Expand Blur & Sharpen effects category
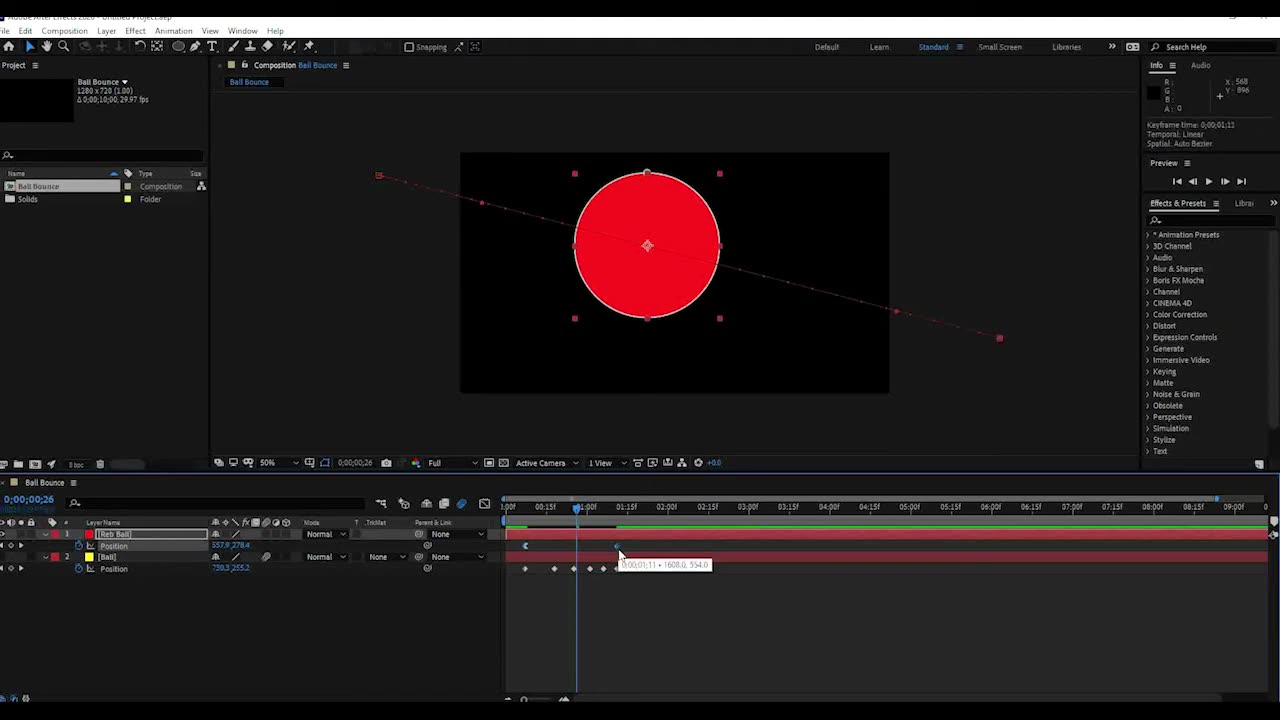The width and height of the screenshot is (1280, 720). (1148, 269)
